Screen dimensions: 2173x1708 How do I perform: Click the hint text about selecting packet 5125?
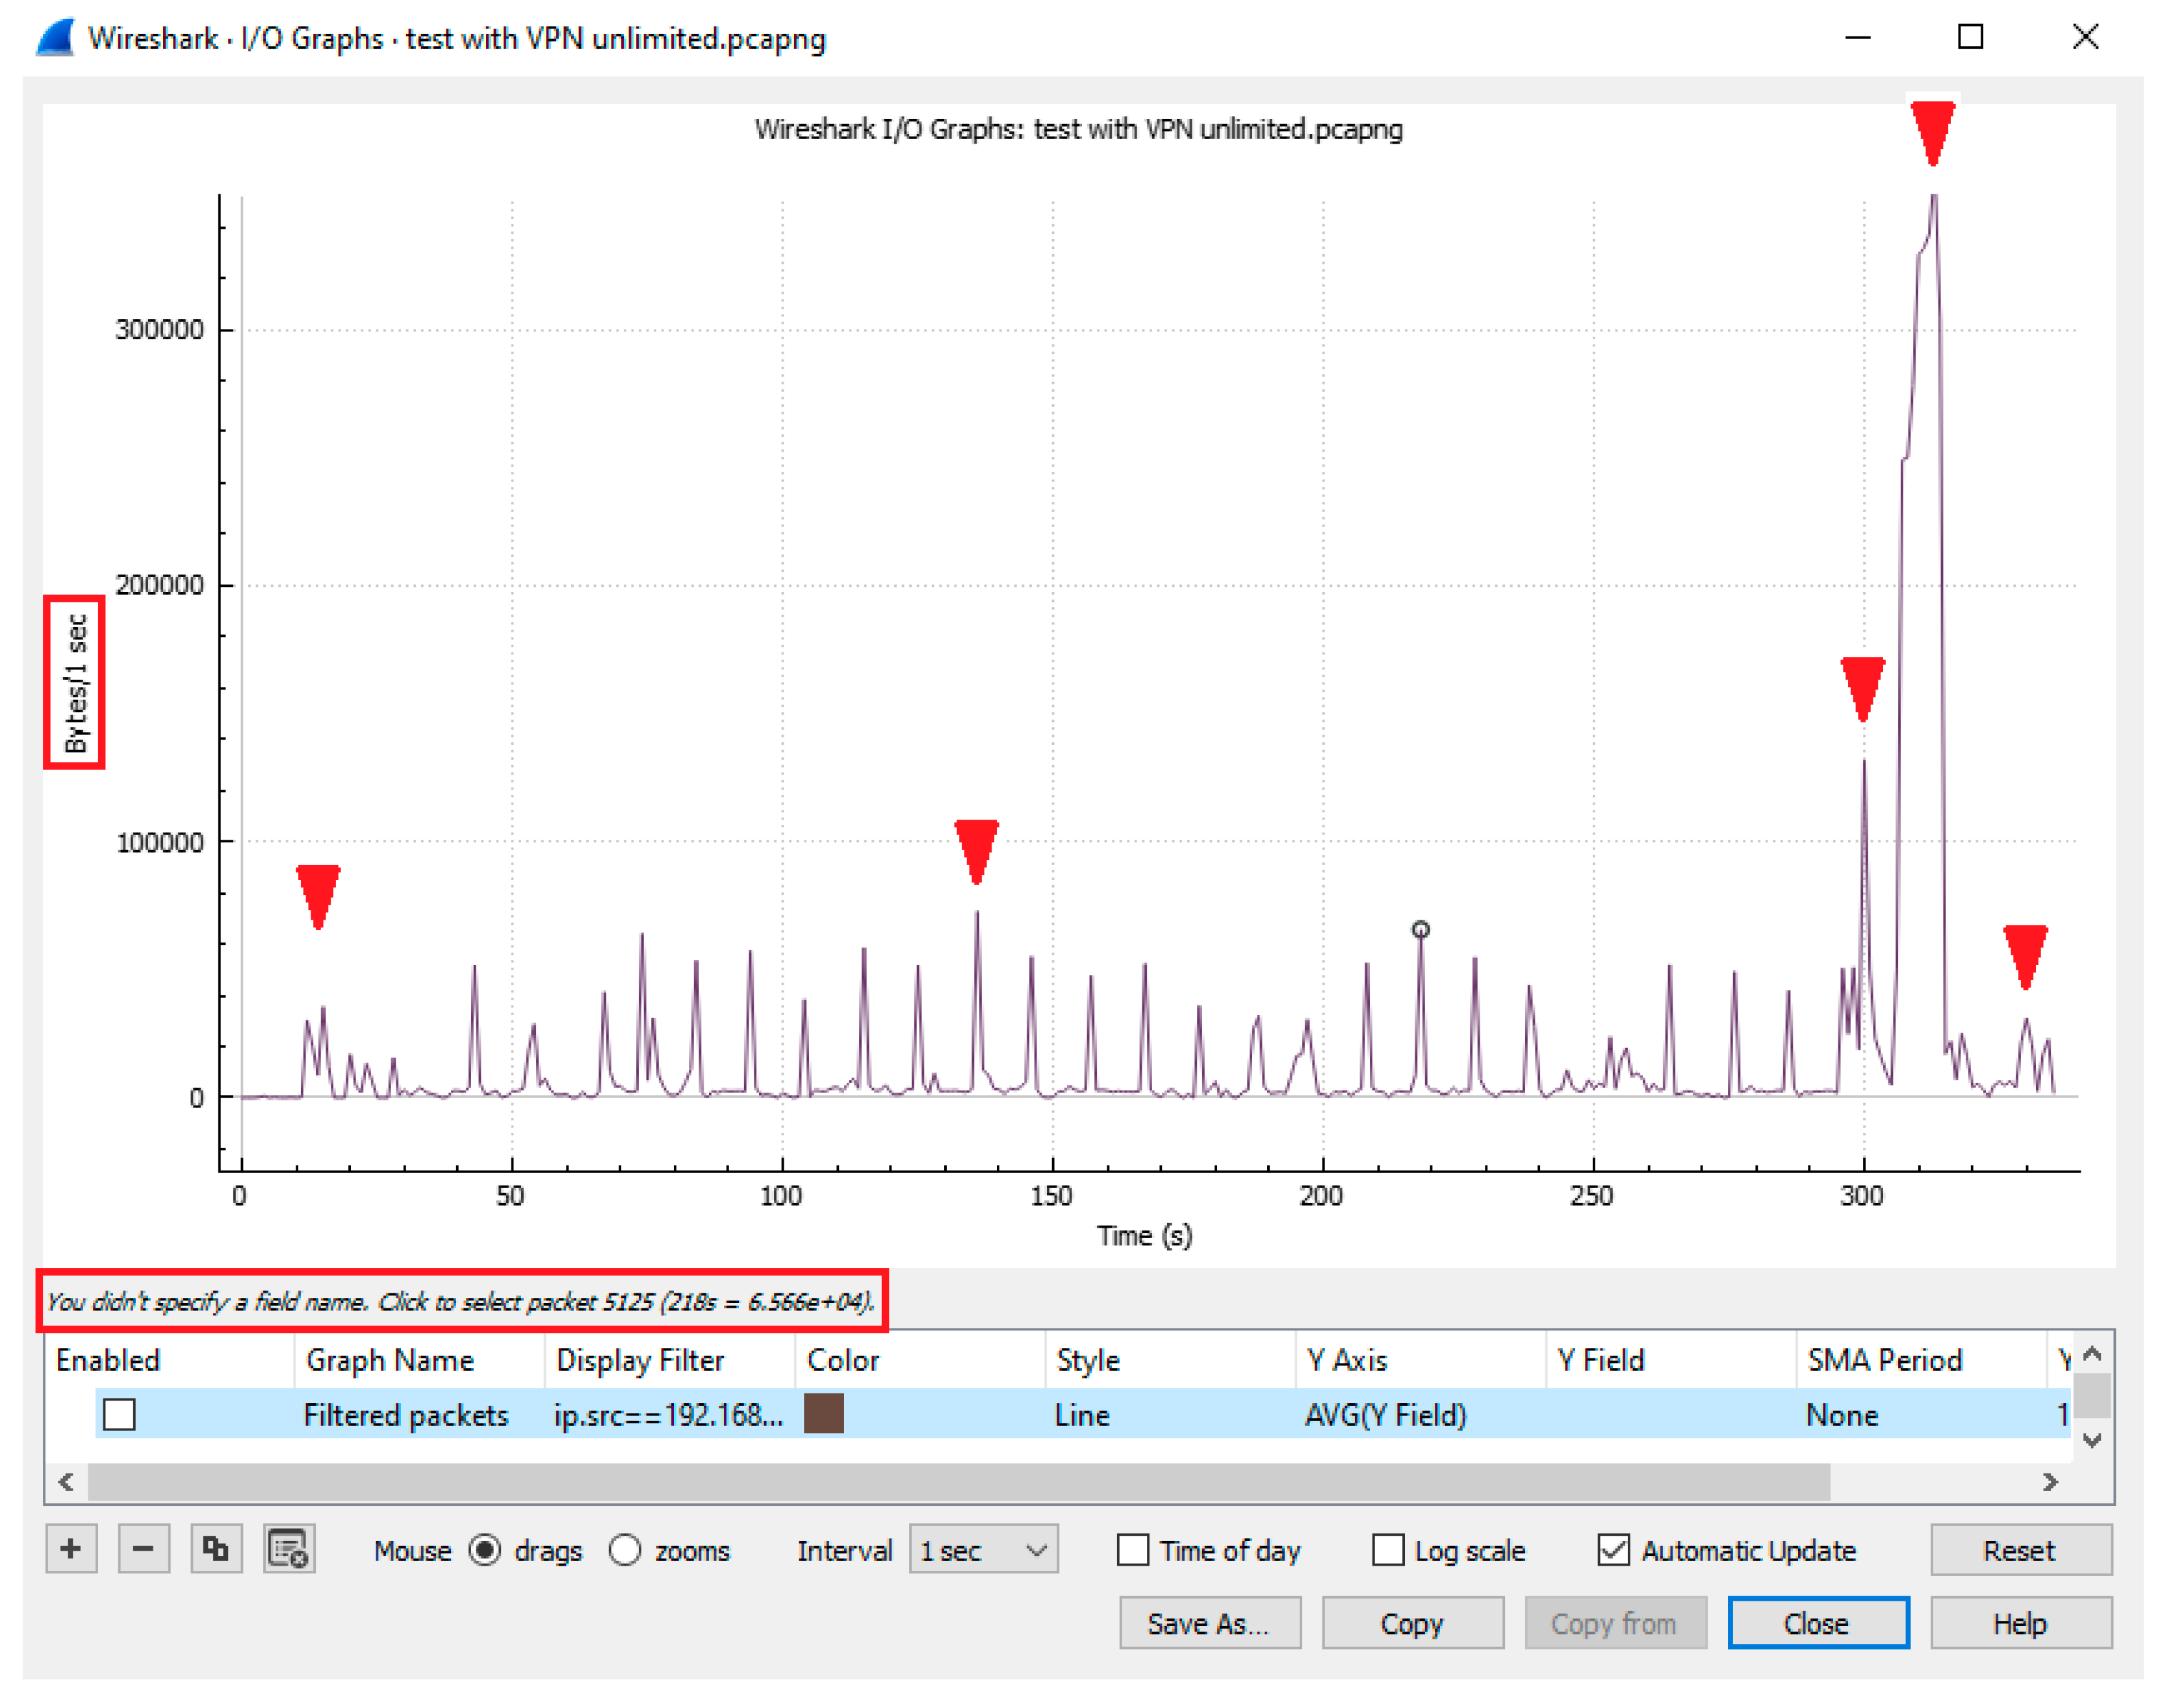pyautogui.click(x=461, y=1302)
